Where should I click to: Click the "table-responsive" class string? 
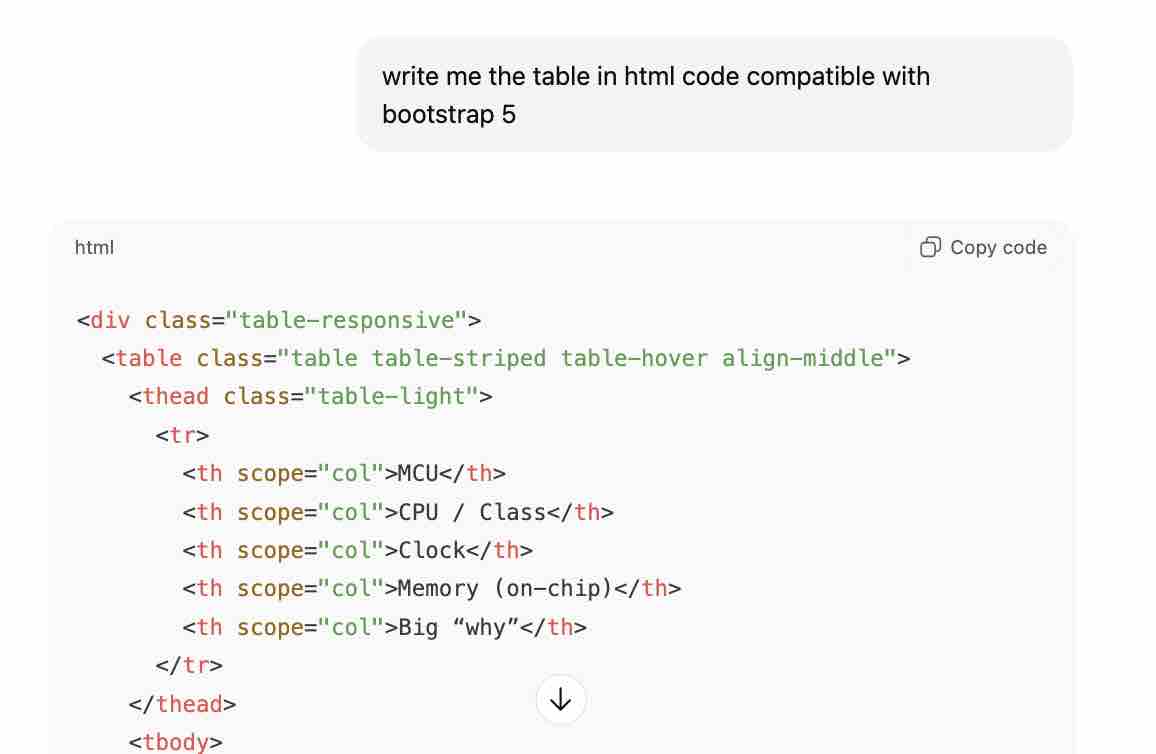[346, 321]
